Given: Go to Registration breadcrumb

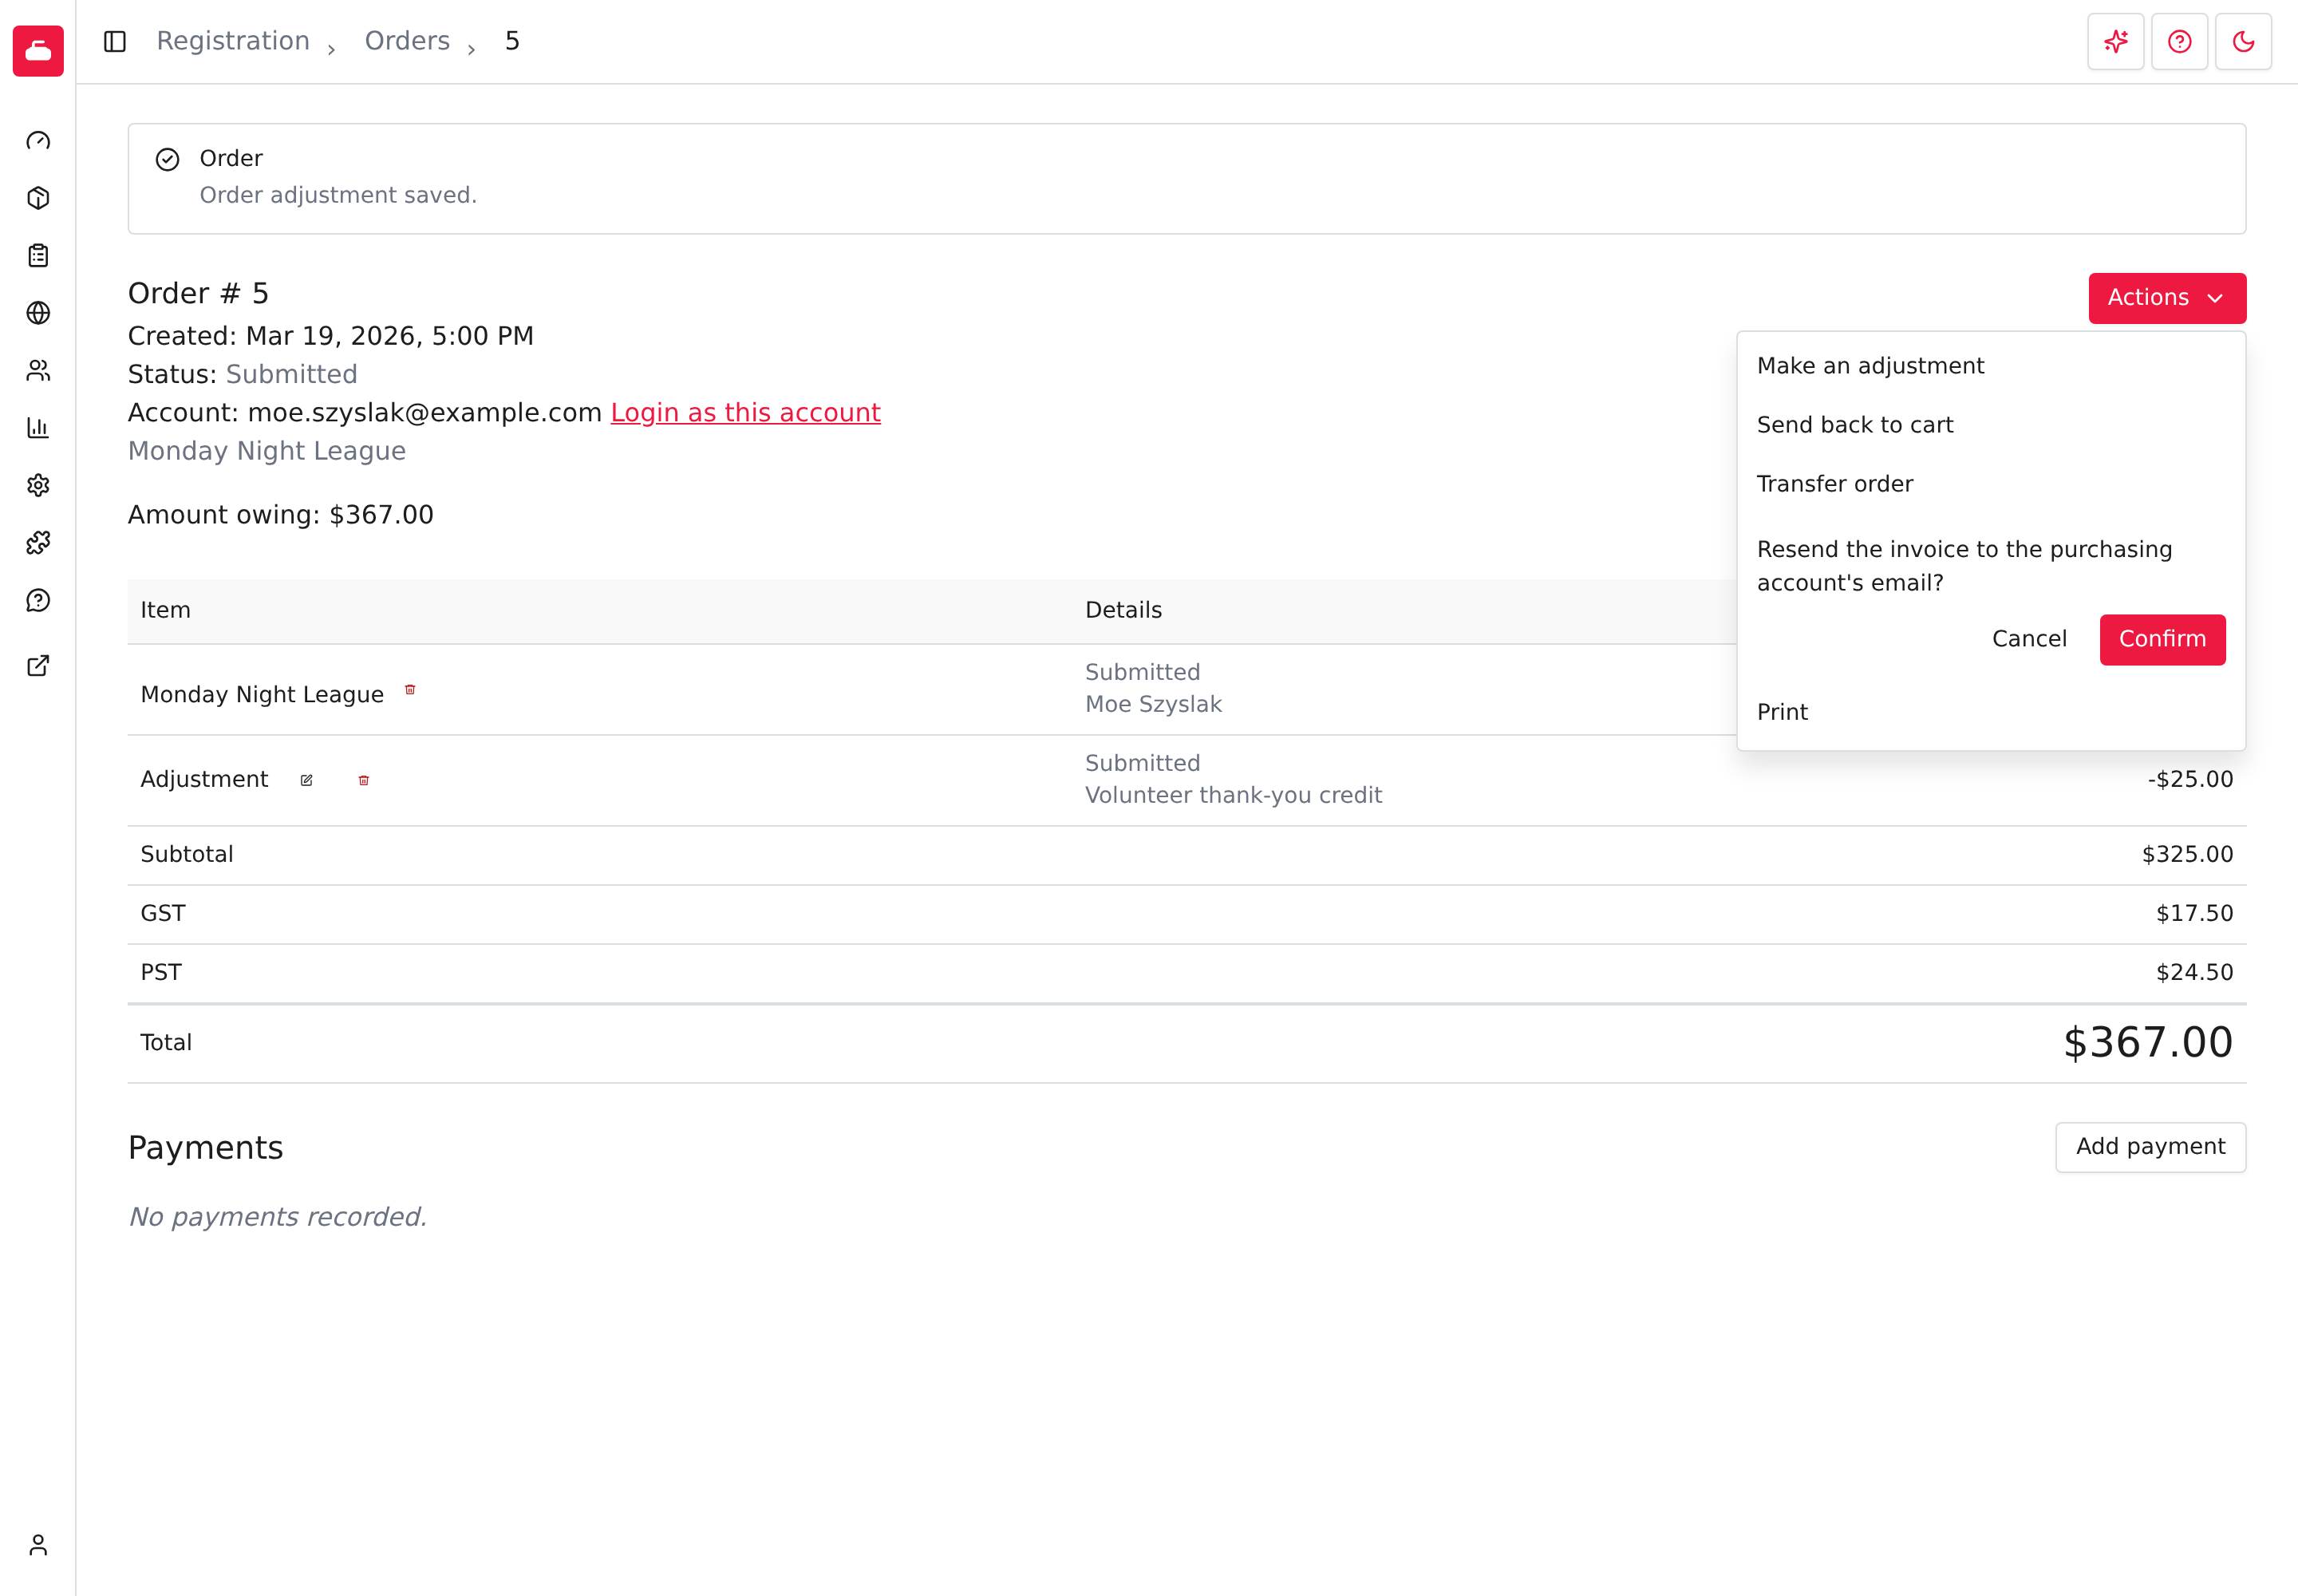Looking at the screenshot, I should pos(233,41).
